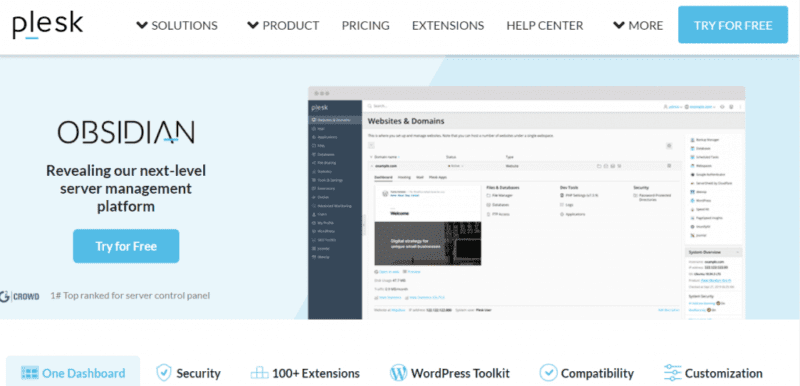The image size is (800, 386).
Task: Click the 100+ Extensions blocks icon
Action: [x=259, y=373]
